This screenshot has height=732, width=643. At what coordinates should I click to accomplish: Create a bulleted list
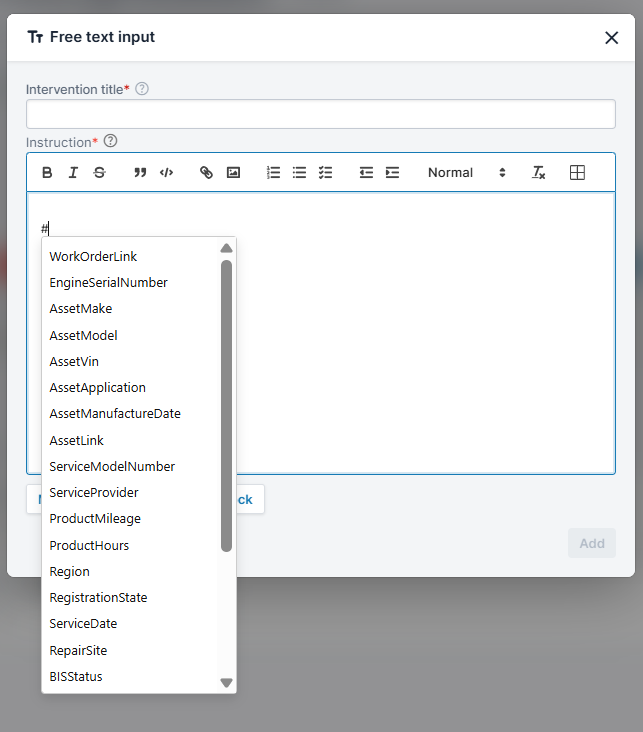click(299, 172)
